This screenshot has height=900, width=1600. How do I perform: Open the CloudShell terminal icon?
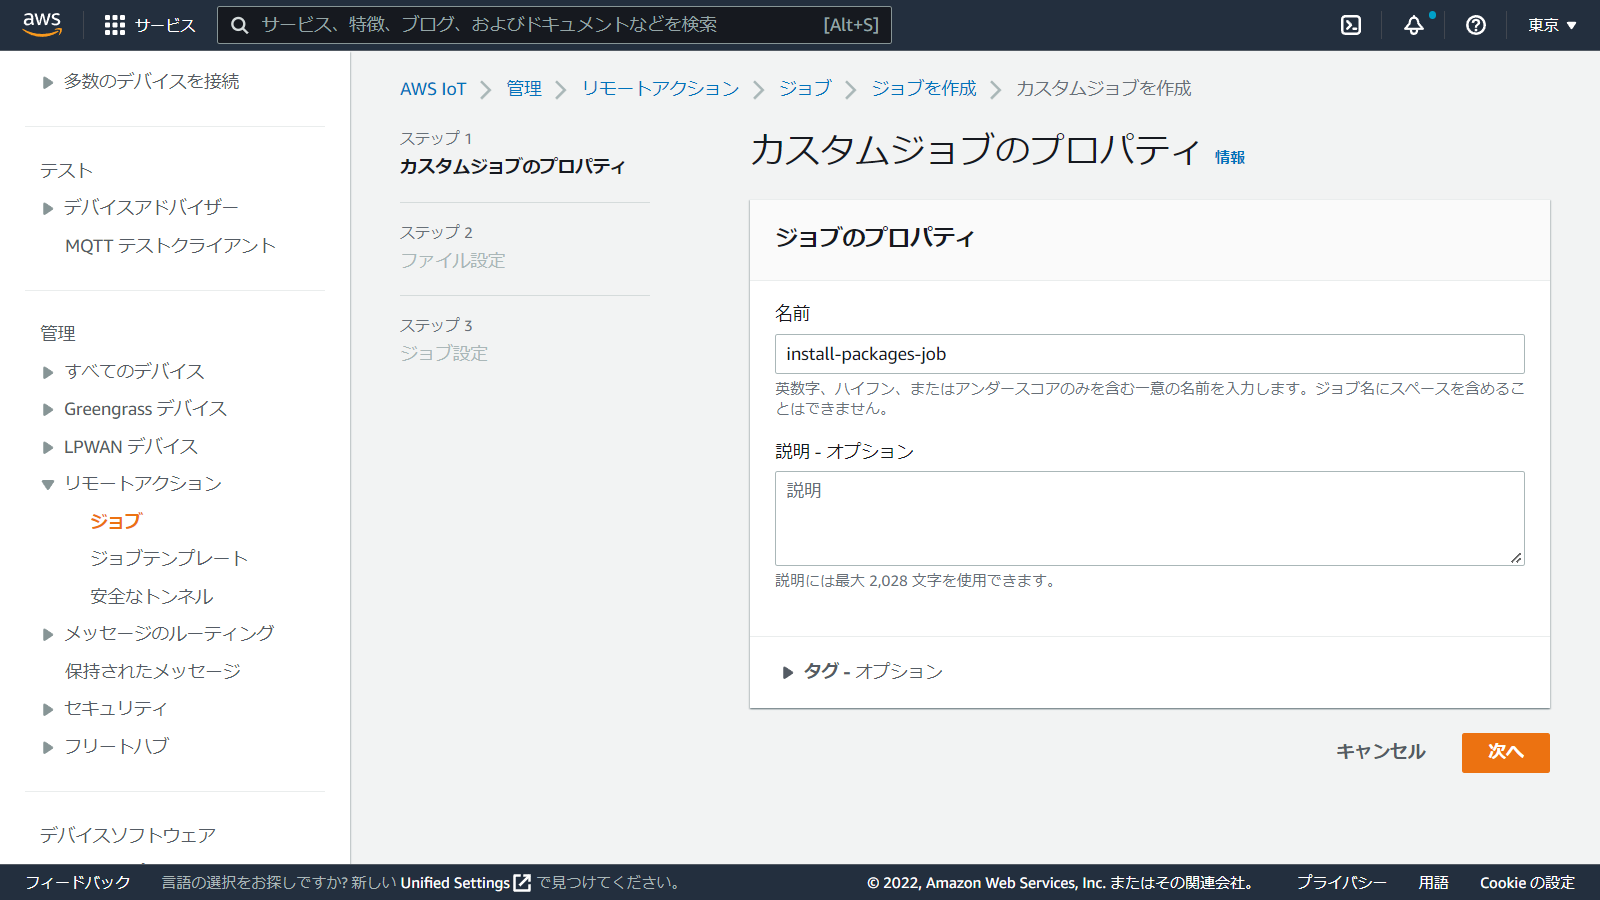point(1351,25)
